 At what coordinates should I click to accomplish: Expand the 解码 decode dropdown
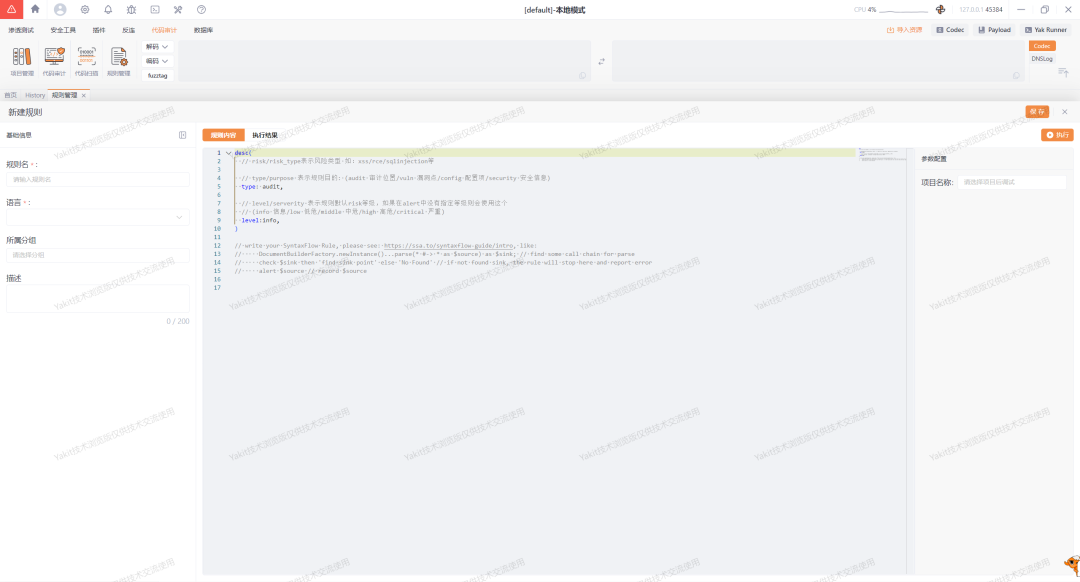coord(157,47)
